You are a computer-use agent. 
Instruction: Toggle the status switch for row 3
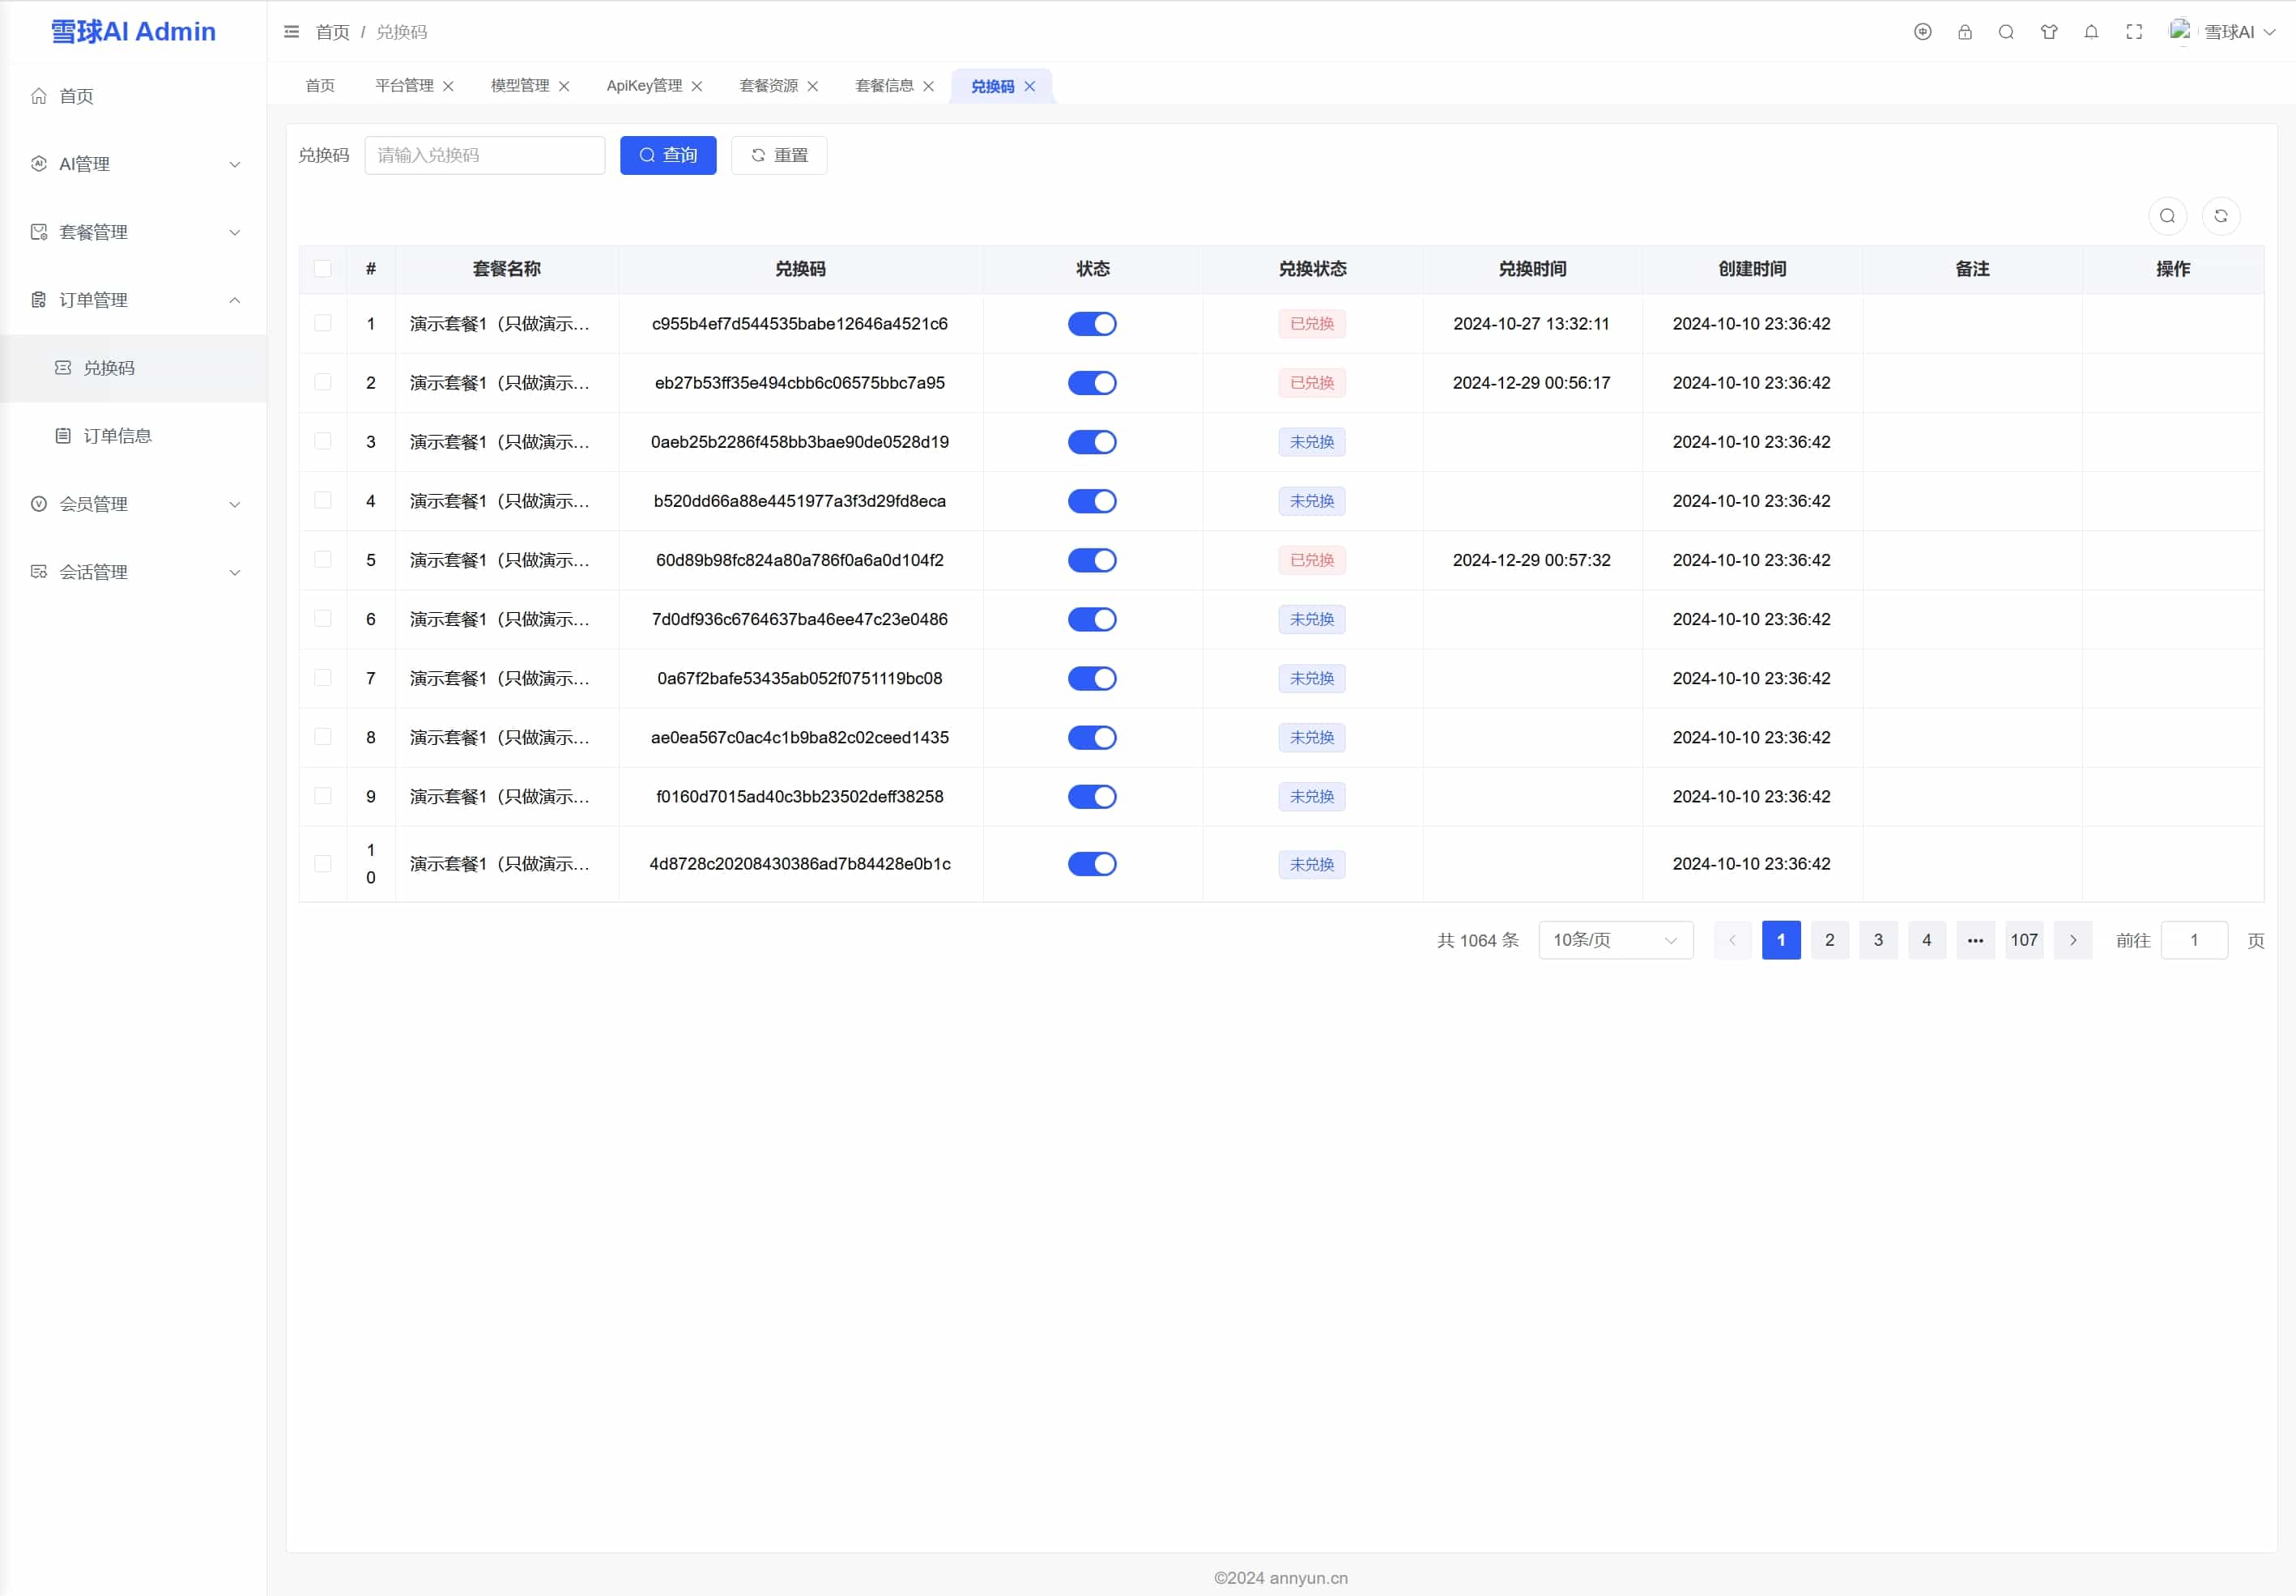coord(1092,442)
